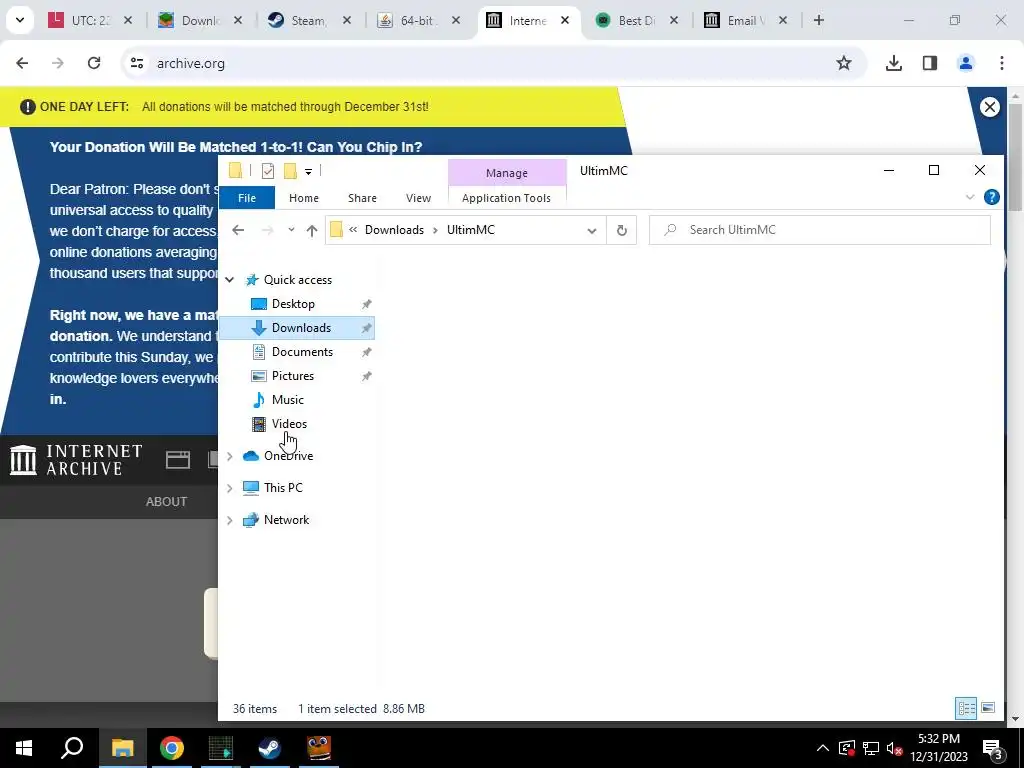
Task: Open Pictures in Quick access
Action: (293, 376)
